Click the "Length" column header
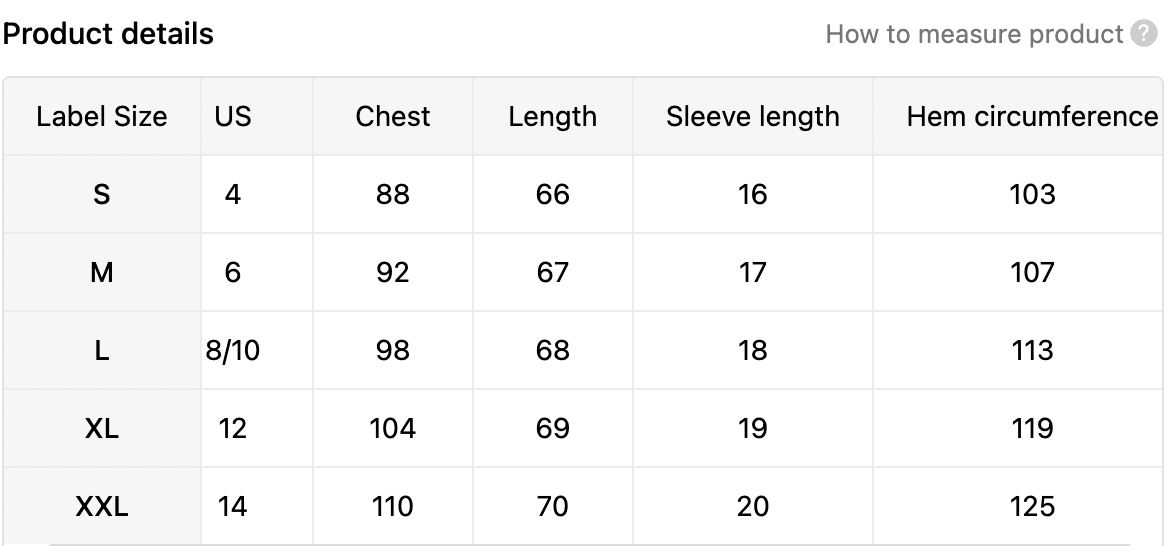 (x=552, y=116)
